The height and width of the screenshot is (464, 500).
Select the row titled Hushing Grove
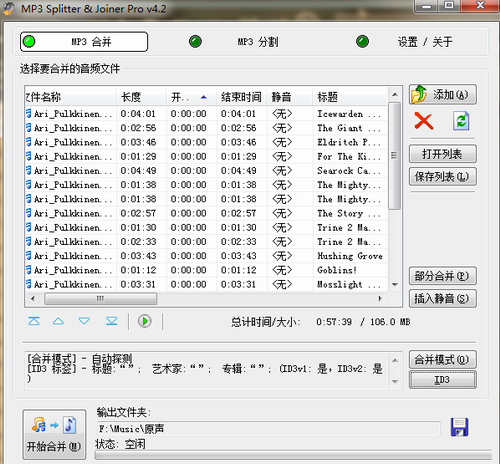[206, 256]
